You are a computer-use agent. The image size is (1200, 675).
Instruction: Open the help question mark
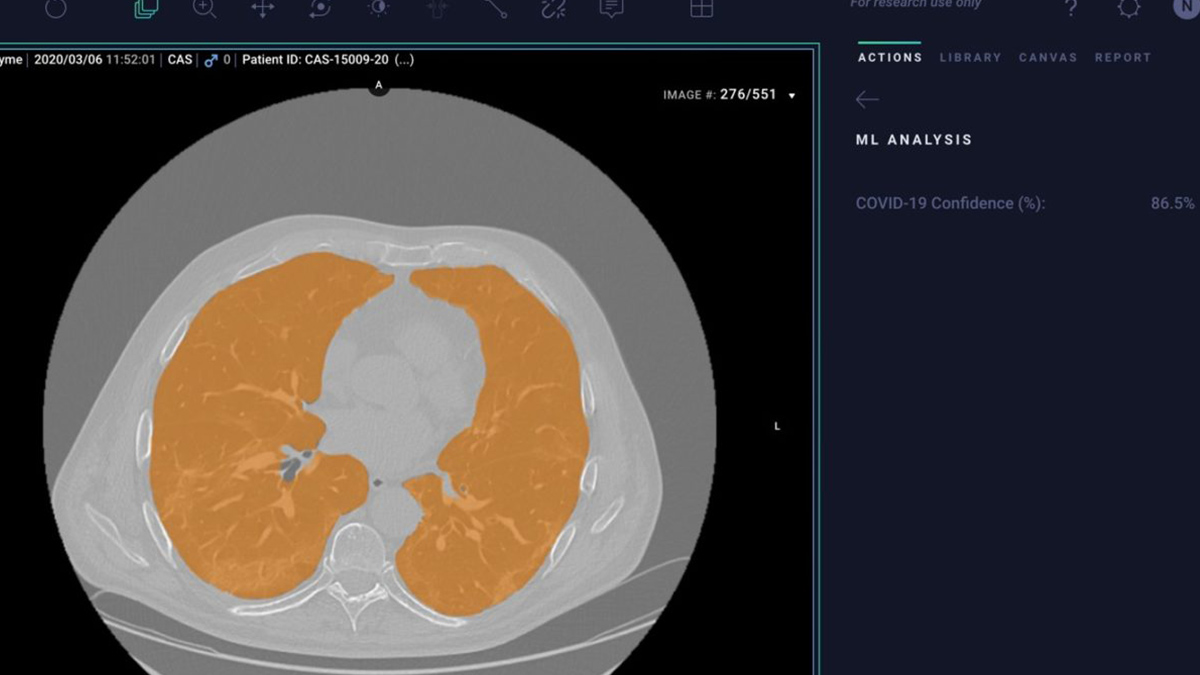(1070, 9)
